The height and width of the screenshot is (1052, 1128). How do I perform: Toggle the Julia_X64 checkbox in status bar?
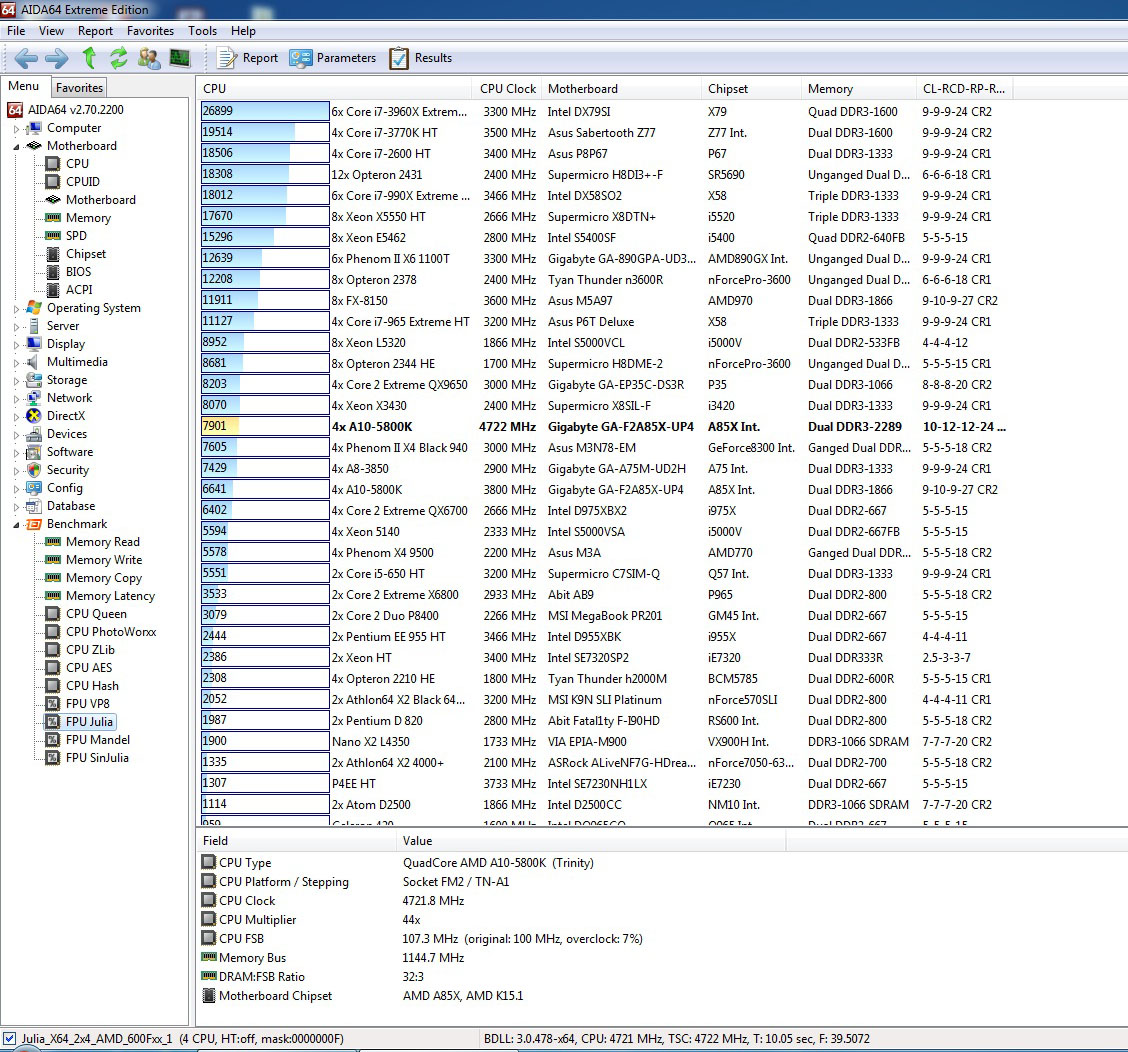[9, 1038]
